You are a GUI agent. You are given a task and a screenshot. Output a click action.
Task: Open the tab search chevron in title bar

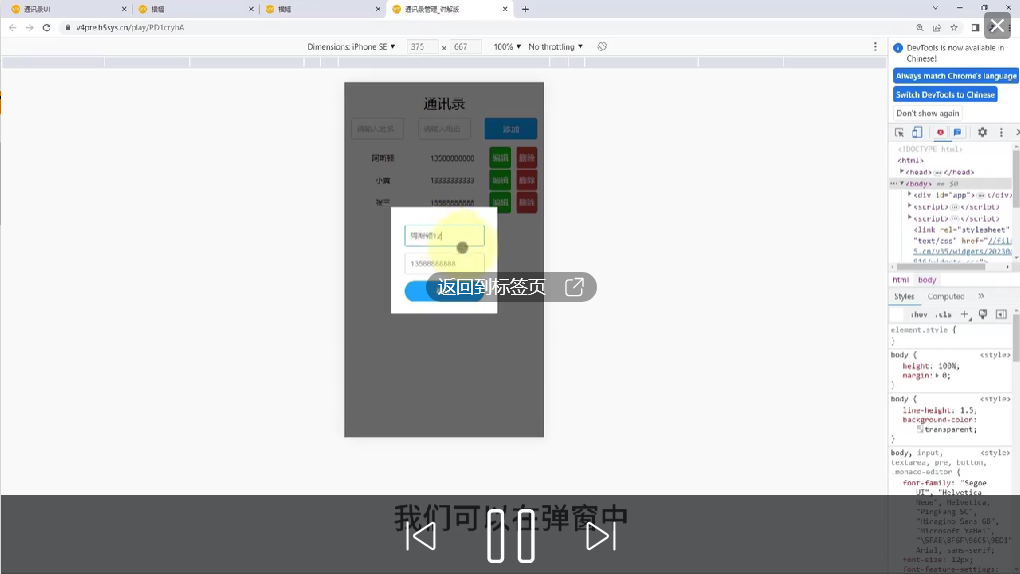[935, 8]
